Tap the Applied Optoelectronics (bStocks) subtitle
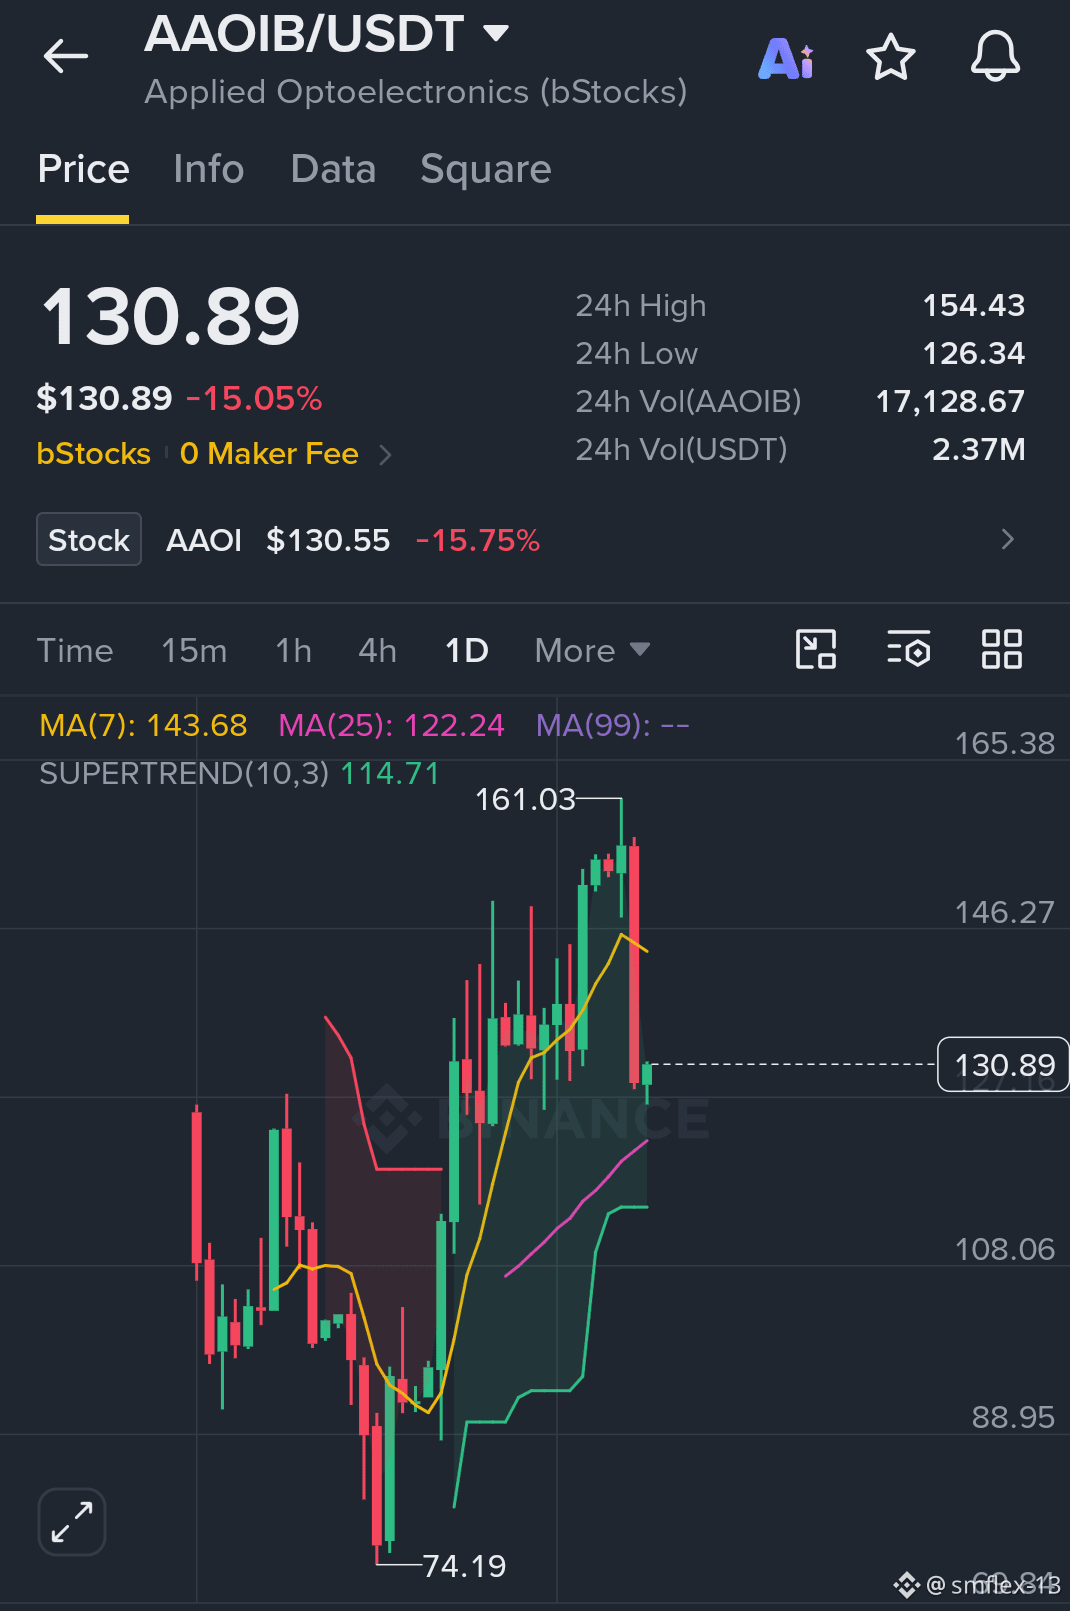 (x=416, y=92)
